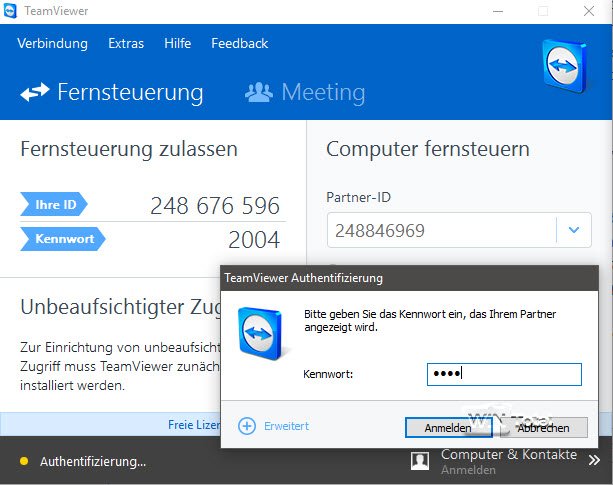Image resolution: width=613 pixels, height=485 pixels.
Task: Select the Ihre ID number 248 676 596
Action: [215, 206]
